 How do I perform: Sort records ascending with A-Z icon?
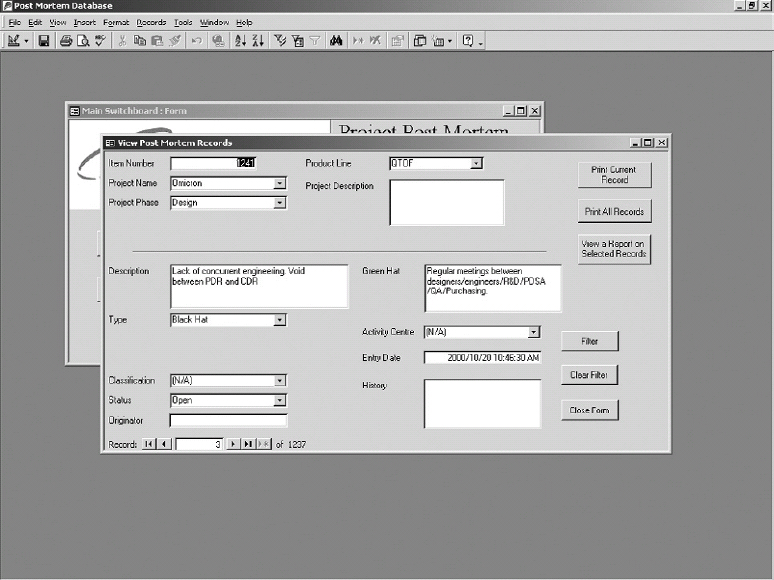[240, 41]
